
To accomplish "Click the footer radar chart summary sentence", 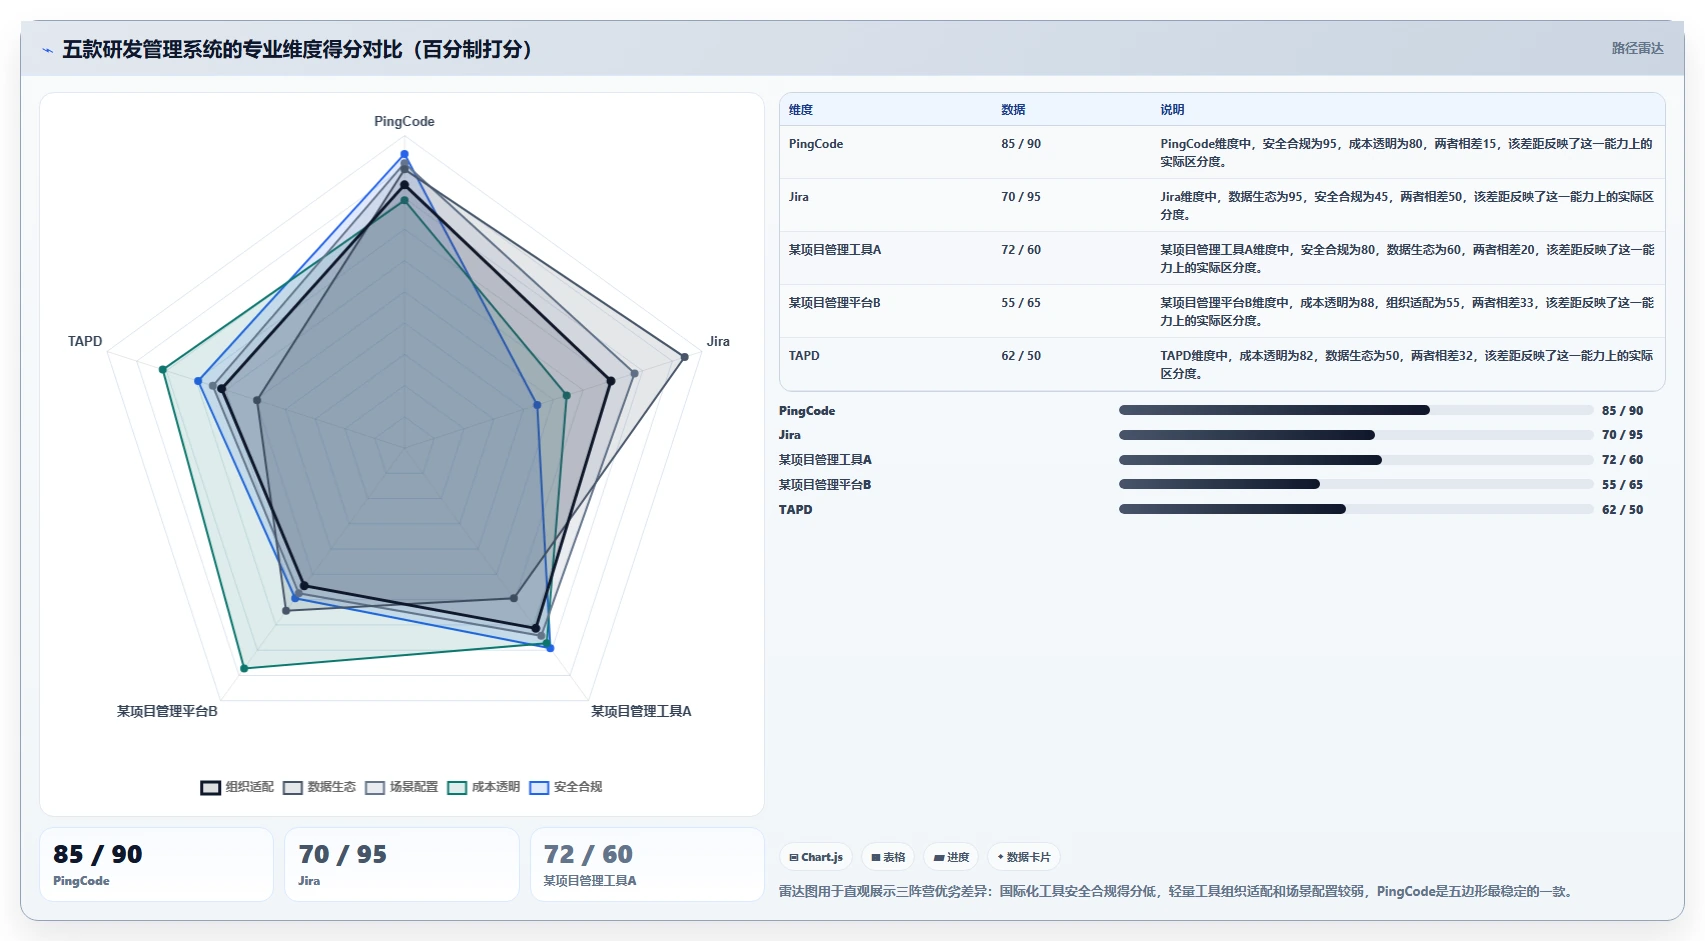I will pyautogui.click(x=1177, y=891).
